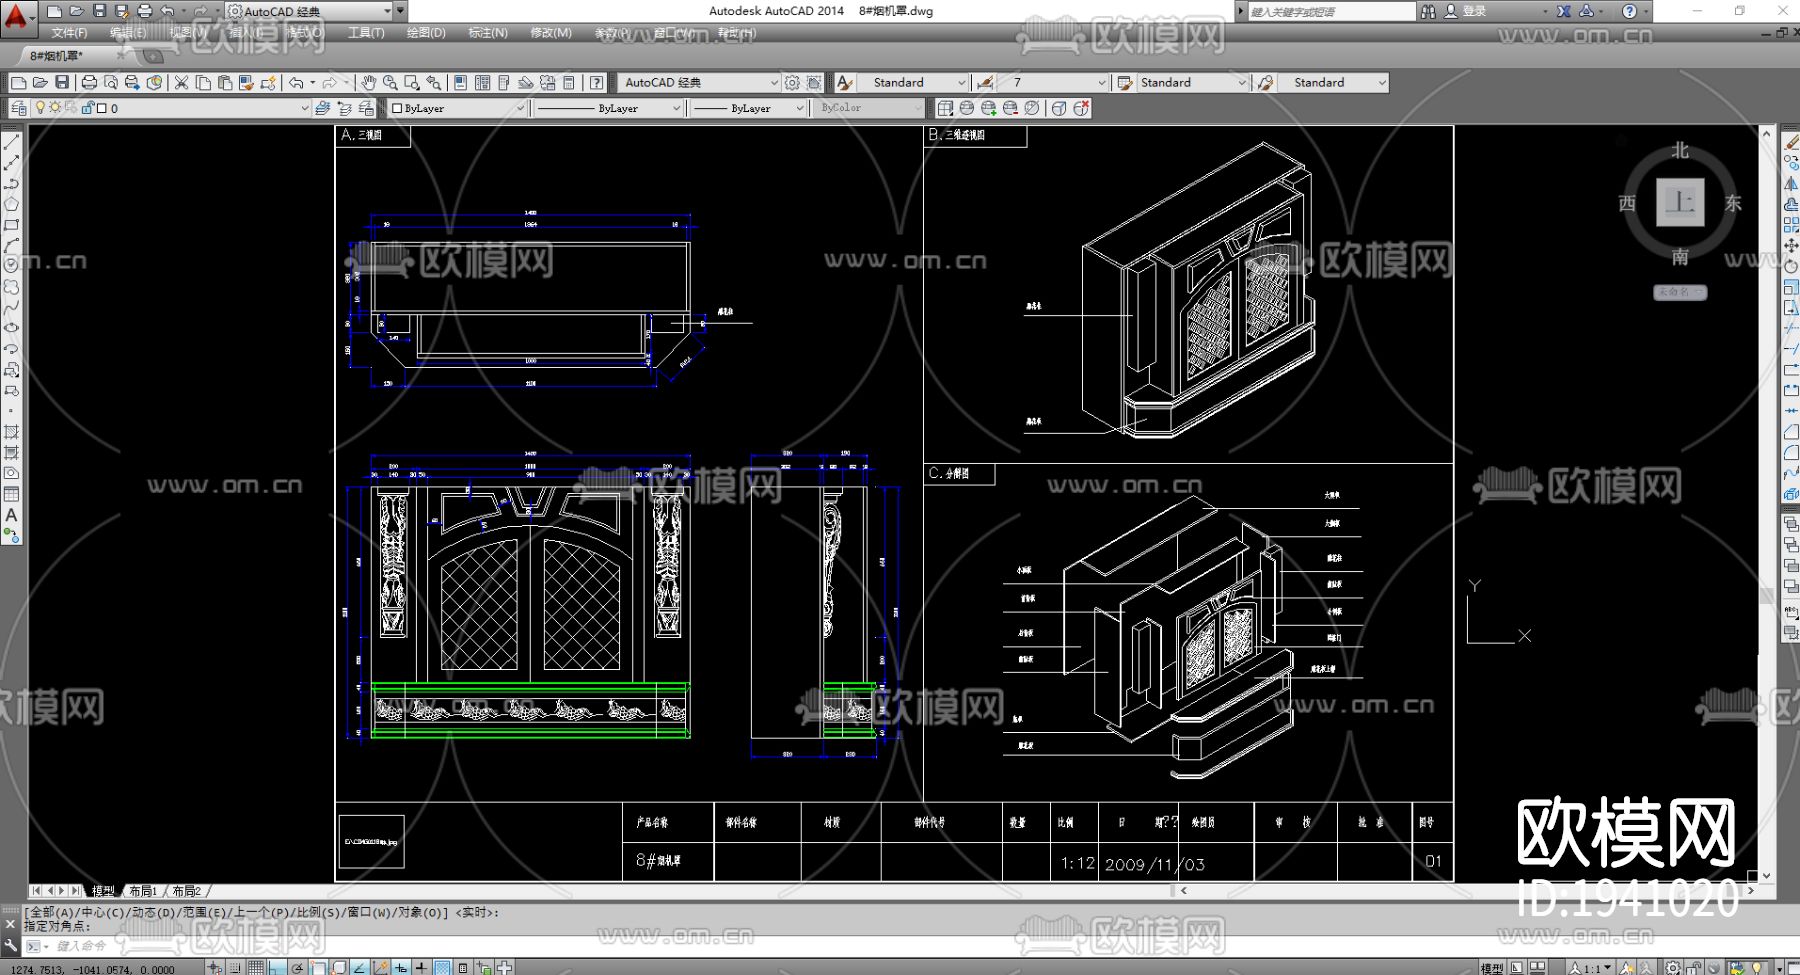
Task: Click the Undo arrow in standard toolbar
Action: click(296, 83)
